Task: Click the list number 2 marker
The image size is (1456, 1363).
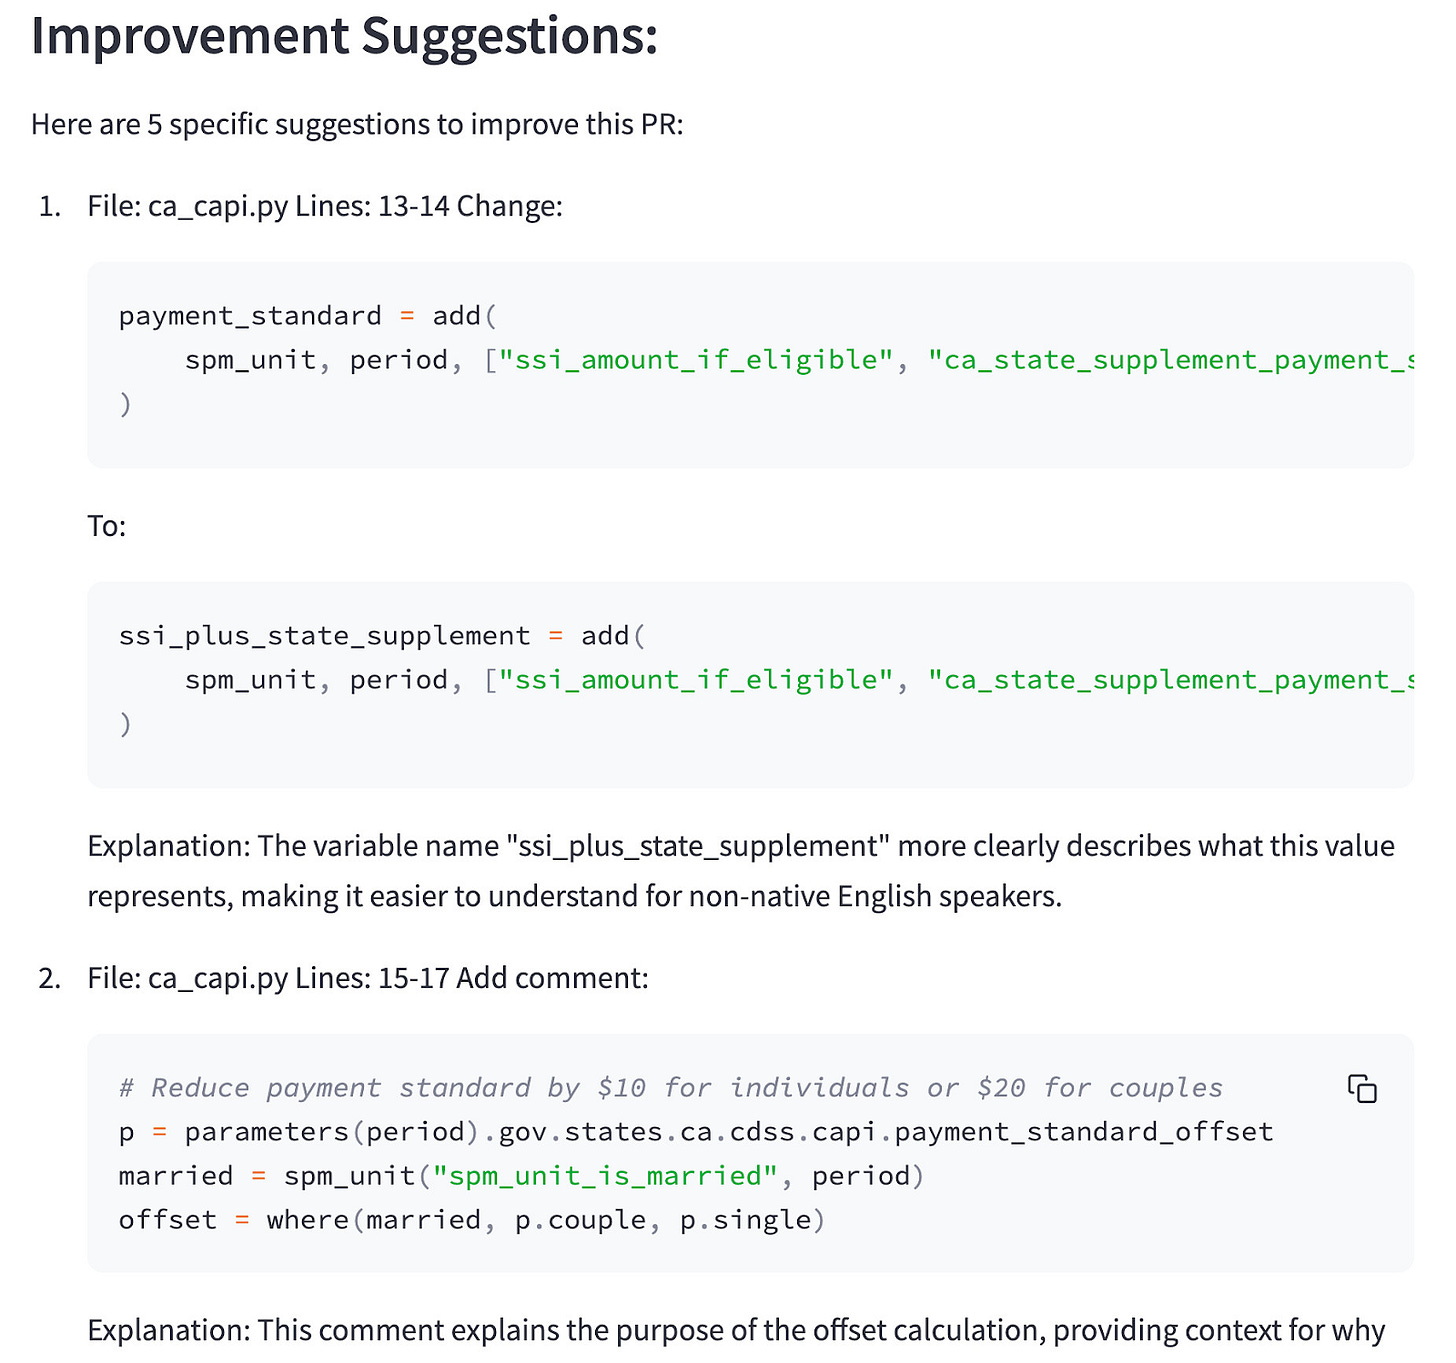Action: (x=50, y=978)
